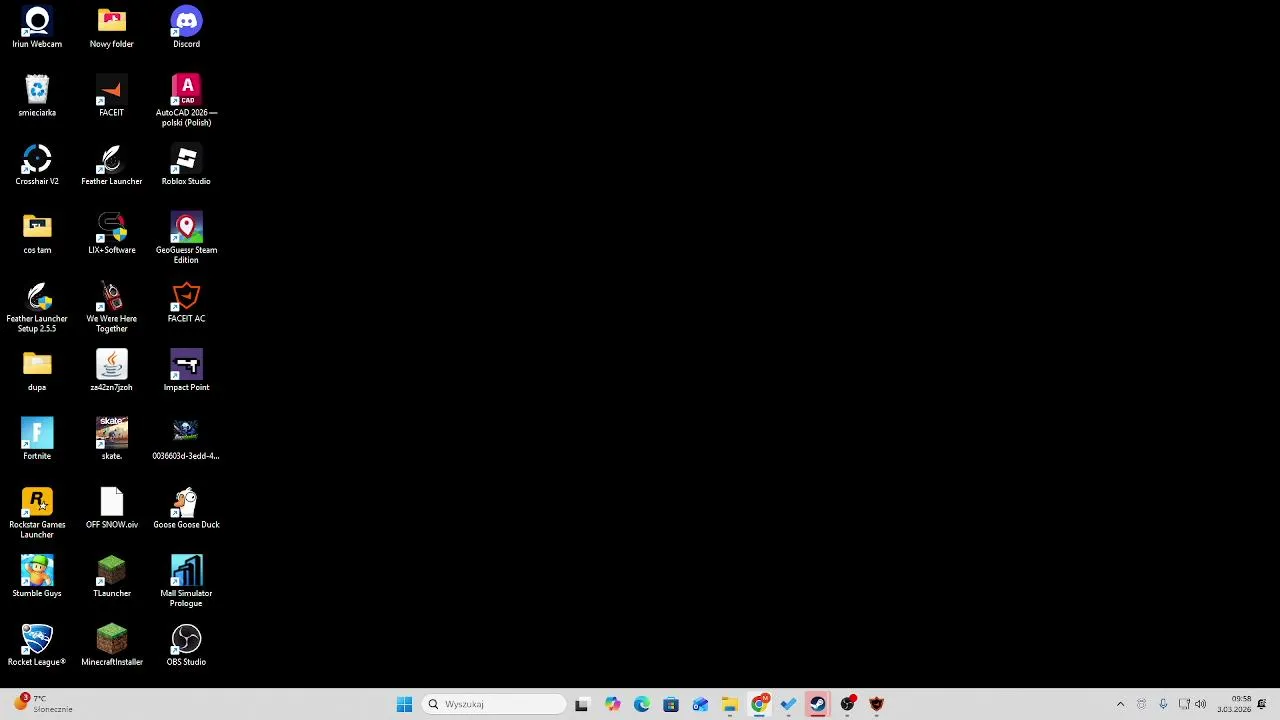Screen dimensions: 1280x720
Task: Open the FACEIT AC taskbar icon
Action: 877,704
